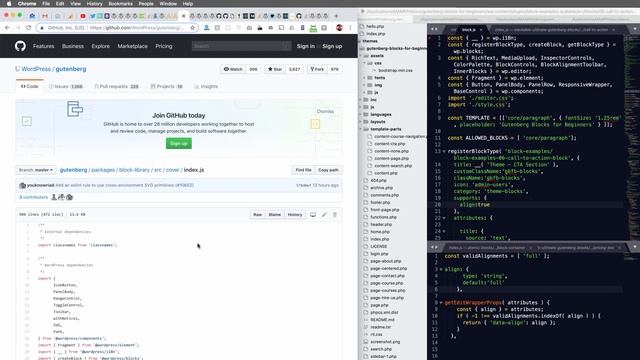640x360 pixels.
Task: Fold the registerBlockType code at line 13
Action: click(444, 151)
